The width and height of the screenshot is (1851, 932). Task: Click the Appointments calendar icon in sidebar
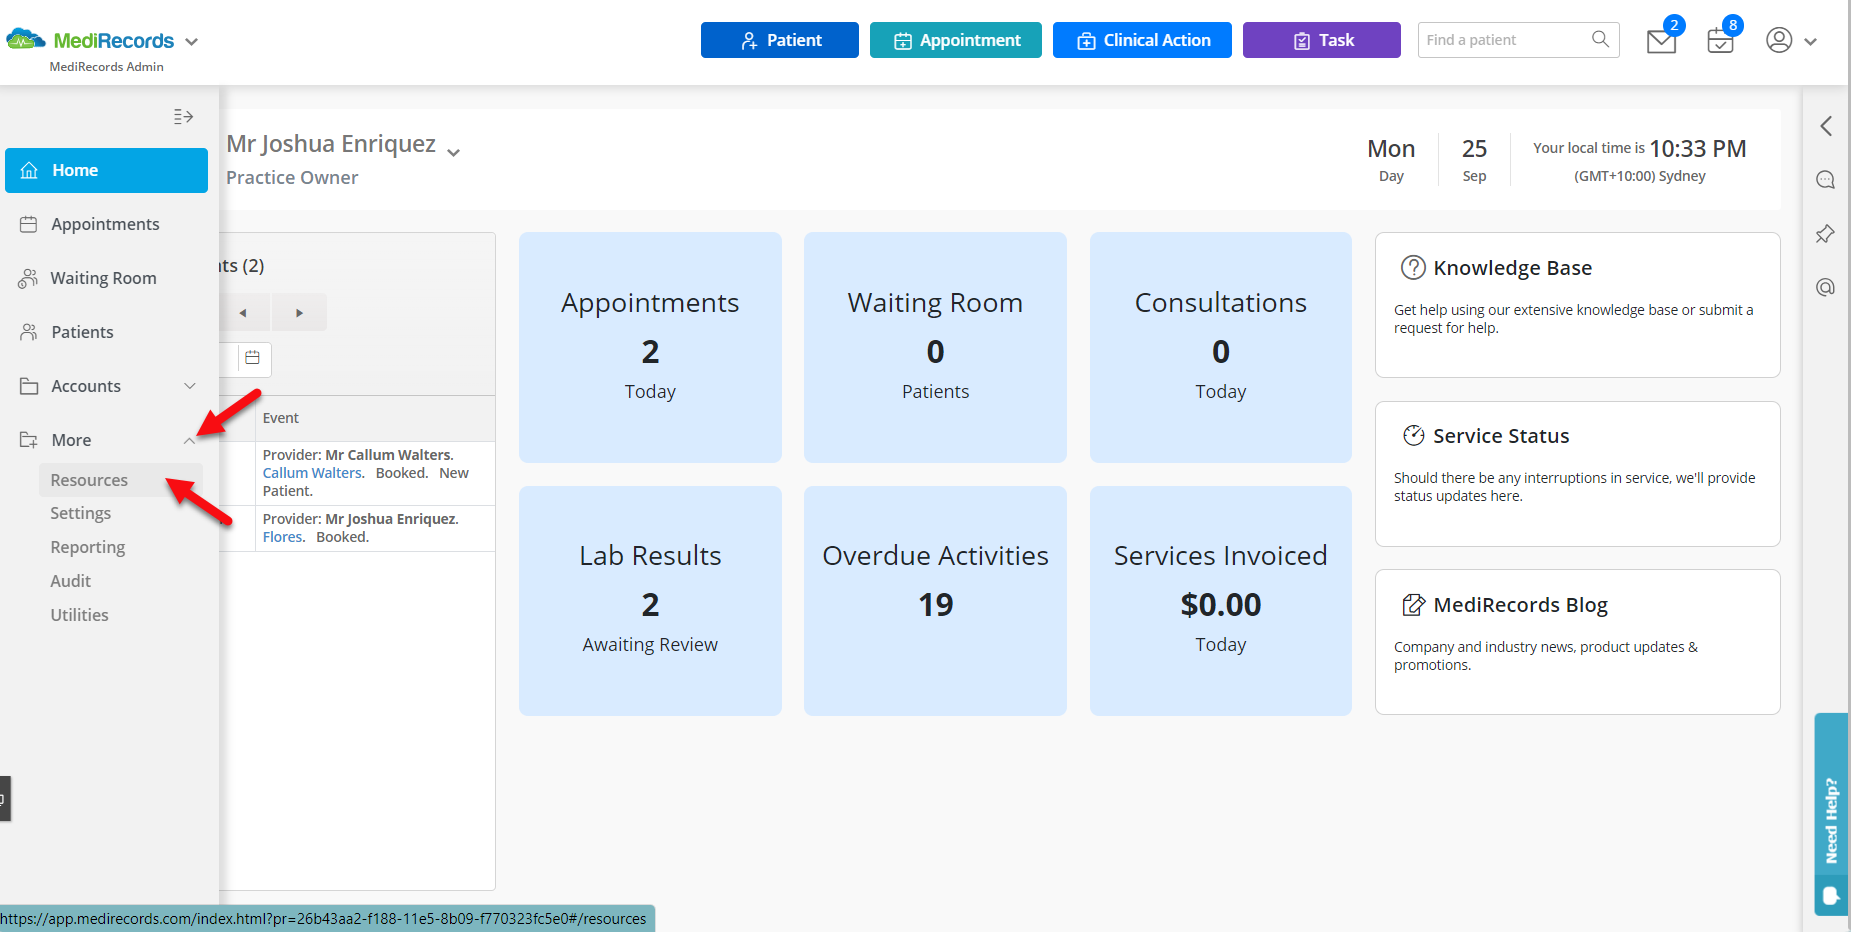point(29,224)
